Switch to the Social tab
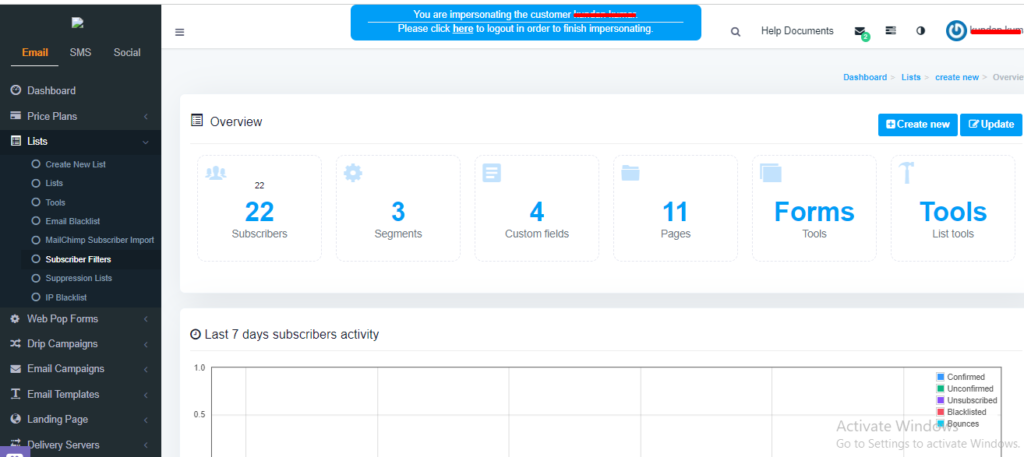 (126, 52)
